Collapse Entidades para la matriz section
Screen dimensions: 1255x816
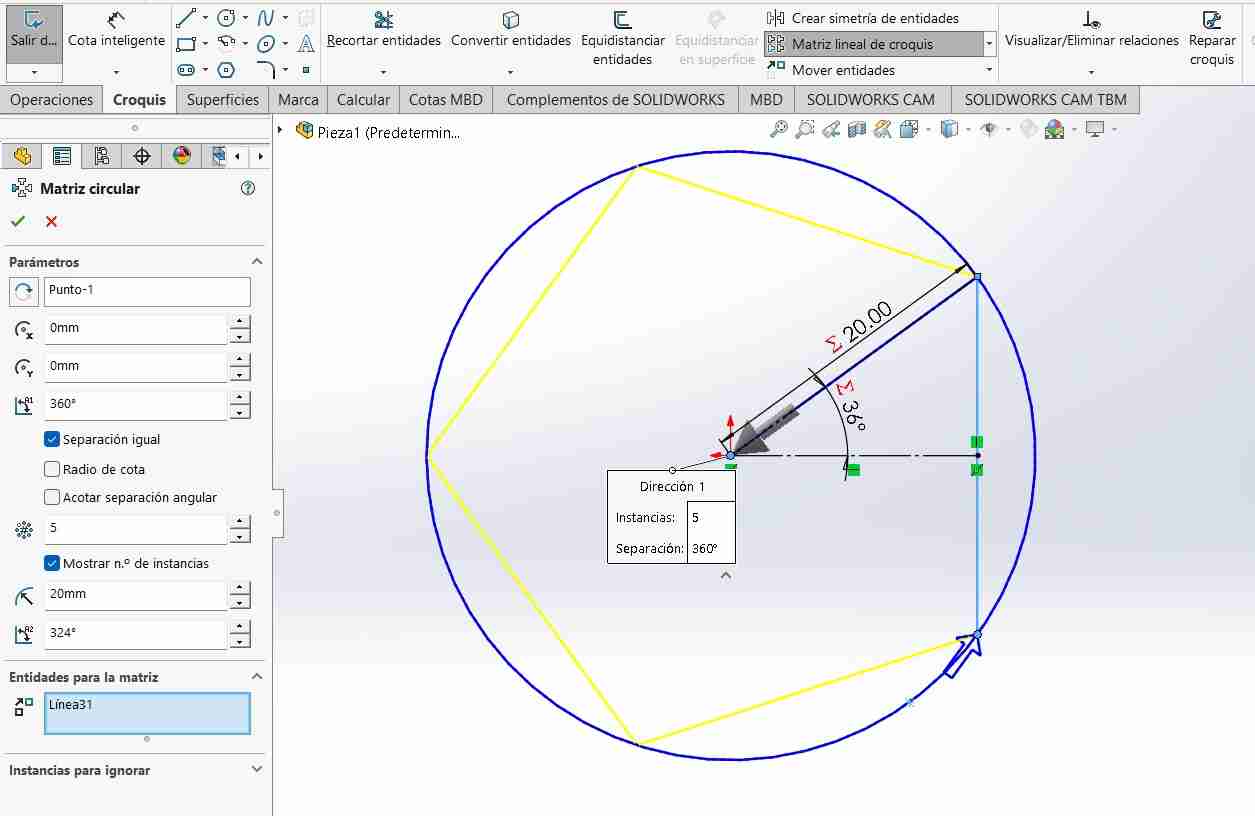(257, 677)
